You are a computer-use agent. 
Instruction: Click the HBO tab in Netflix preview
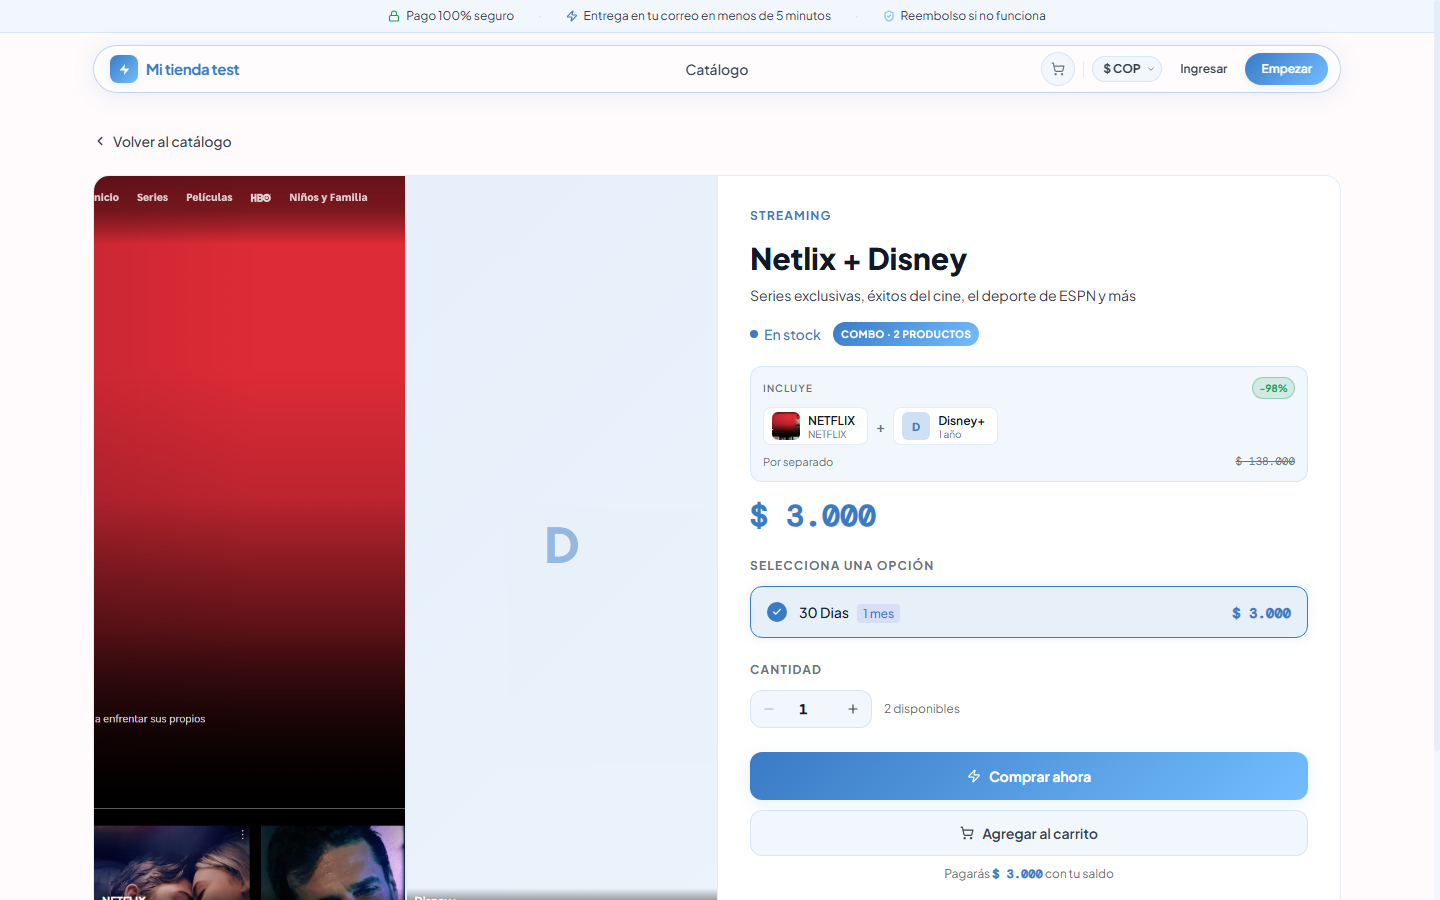[261, 198]
